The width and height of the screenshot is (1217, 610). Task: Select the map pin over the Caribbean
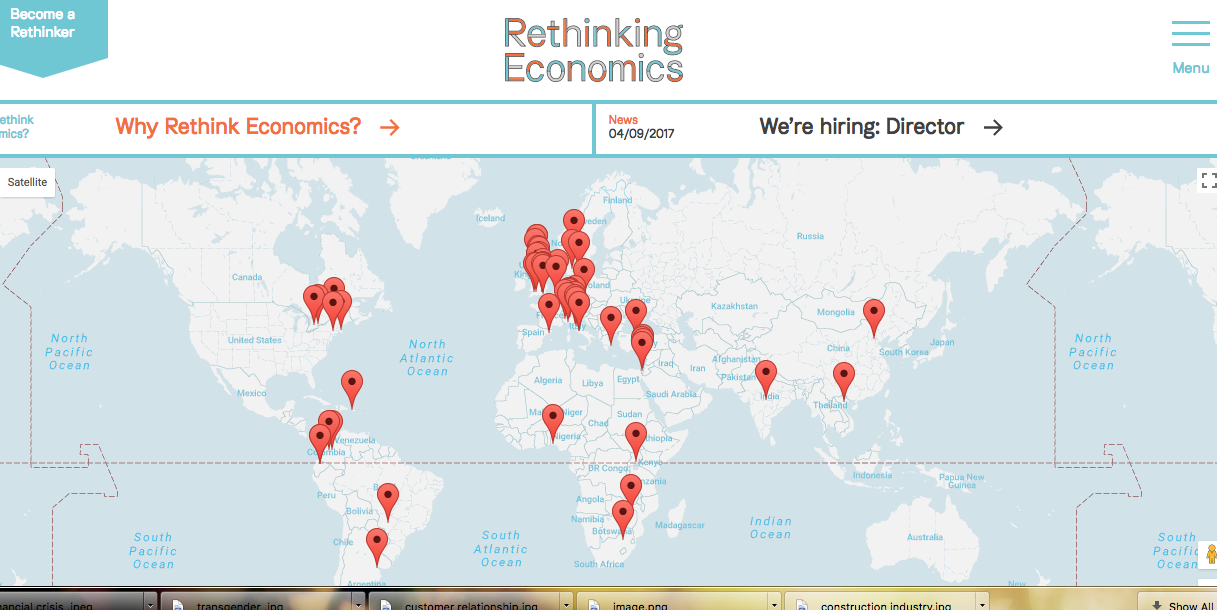click(x=352, y=388)
